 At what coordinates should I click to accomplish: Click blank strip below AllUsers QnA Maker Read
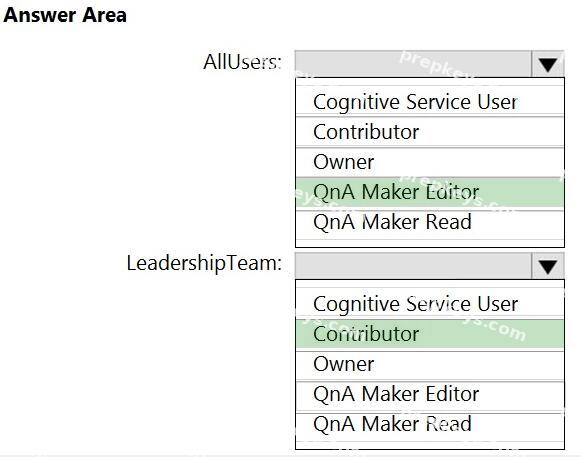[x=430, y=244]
